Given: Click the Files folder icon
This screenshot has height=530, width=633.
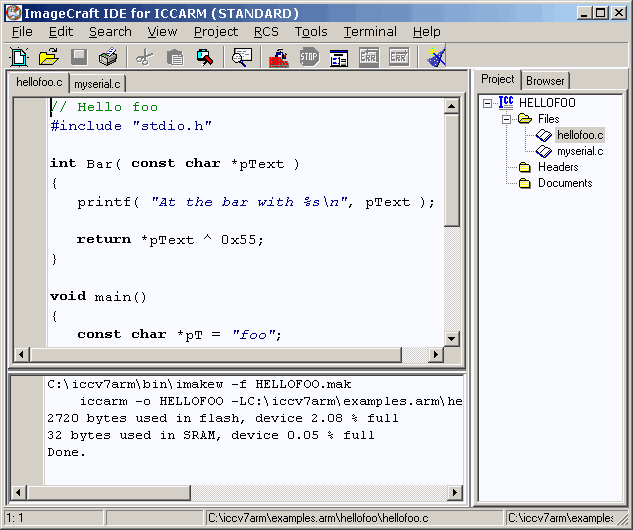Looking at the screenshot, I should click(525, 119).
